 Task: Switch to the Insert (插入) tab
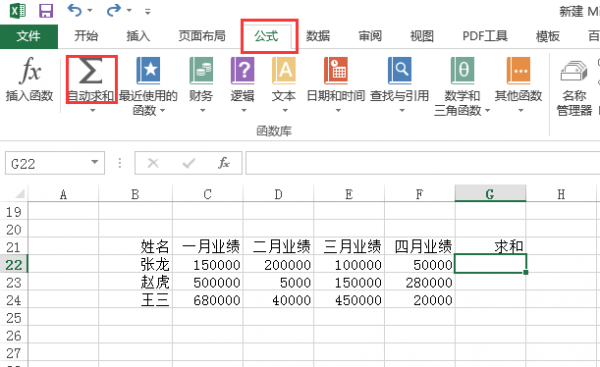[138, 36]
